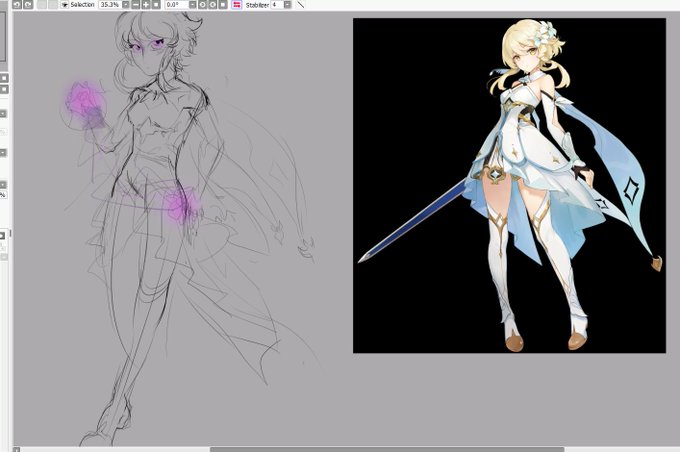The width and height of the screenshot is (680, 452).
Task: Click the Stabilizer value field showing 4
Action: click(x=277, y=5)
